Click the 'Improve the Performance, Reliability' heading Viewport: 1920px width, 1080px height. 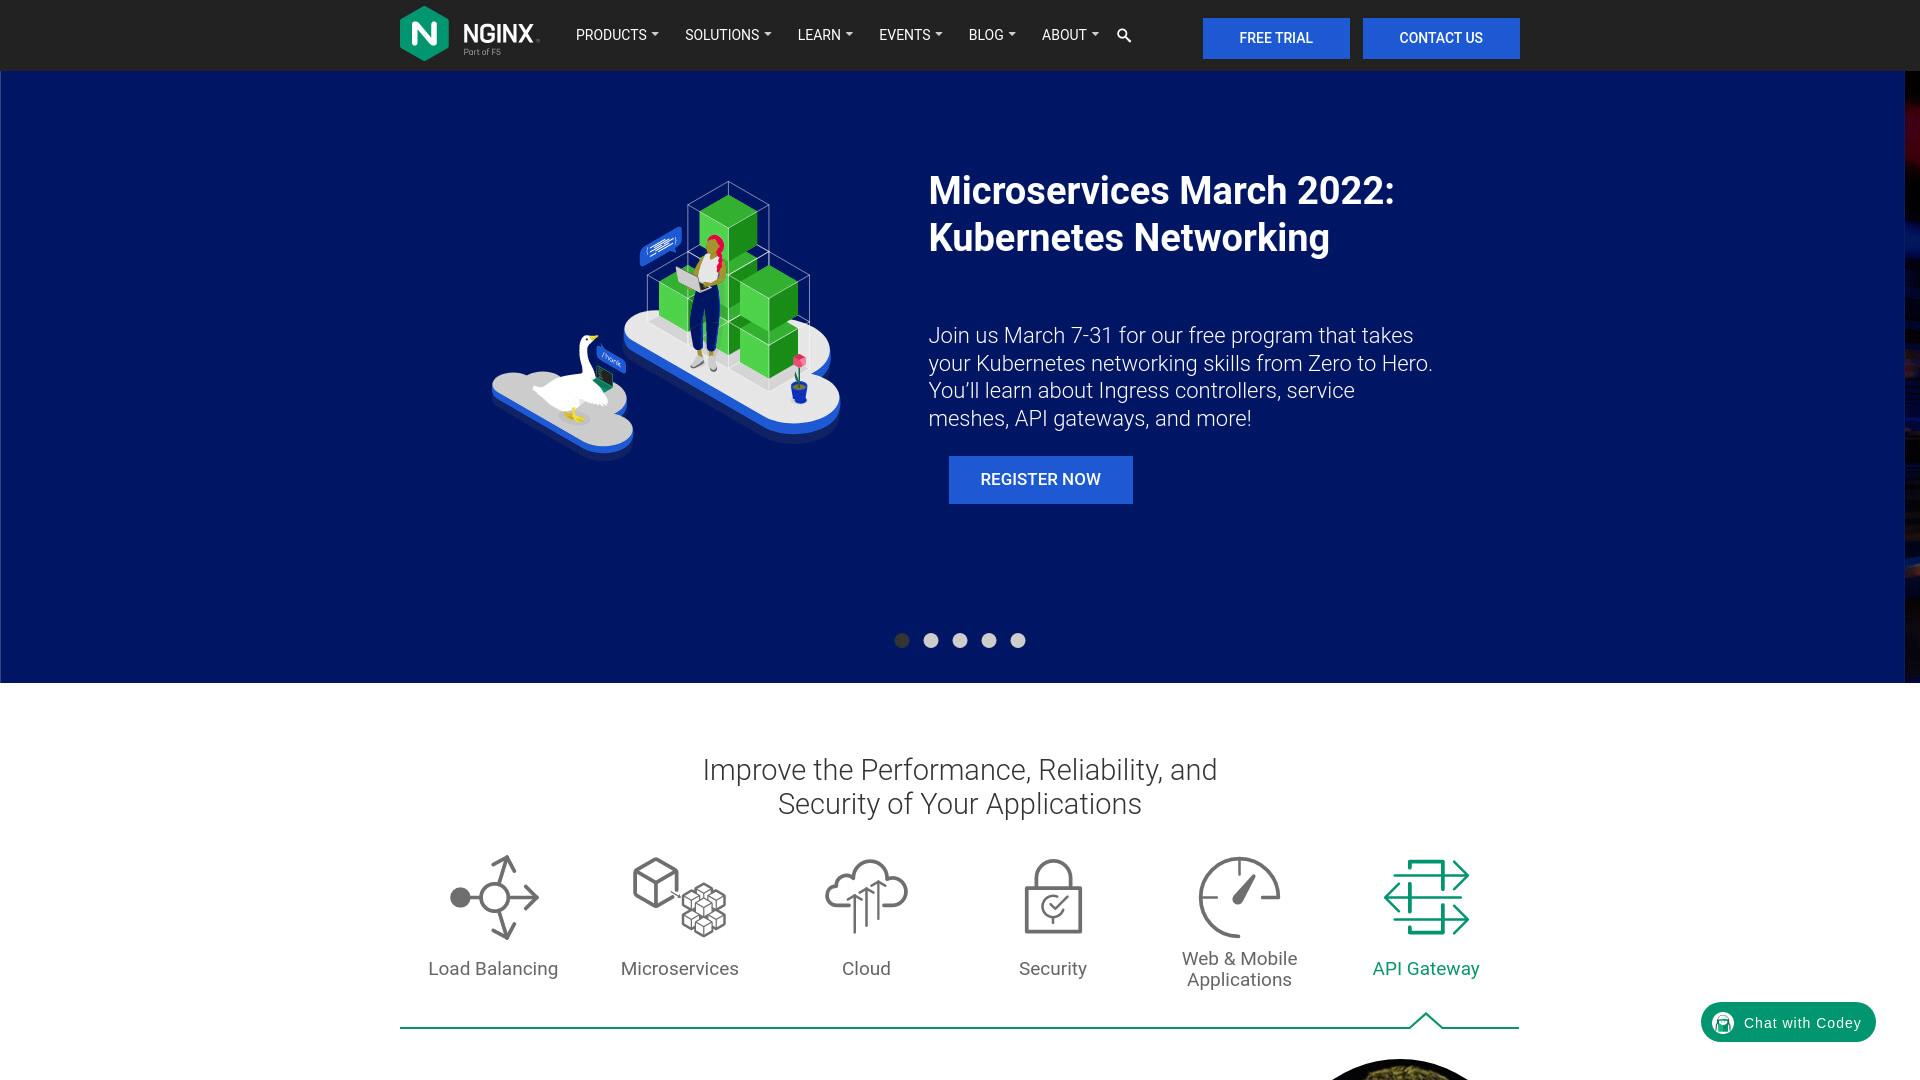coord(960,787)
